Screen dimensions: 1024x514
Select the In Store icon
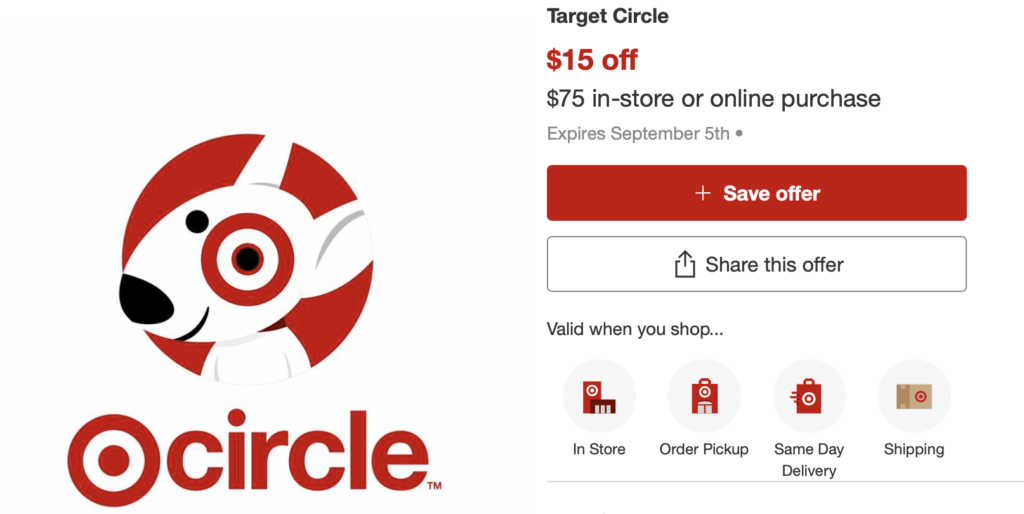point(599,396)
